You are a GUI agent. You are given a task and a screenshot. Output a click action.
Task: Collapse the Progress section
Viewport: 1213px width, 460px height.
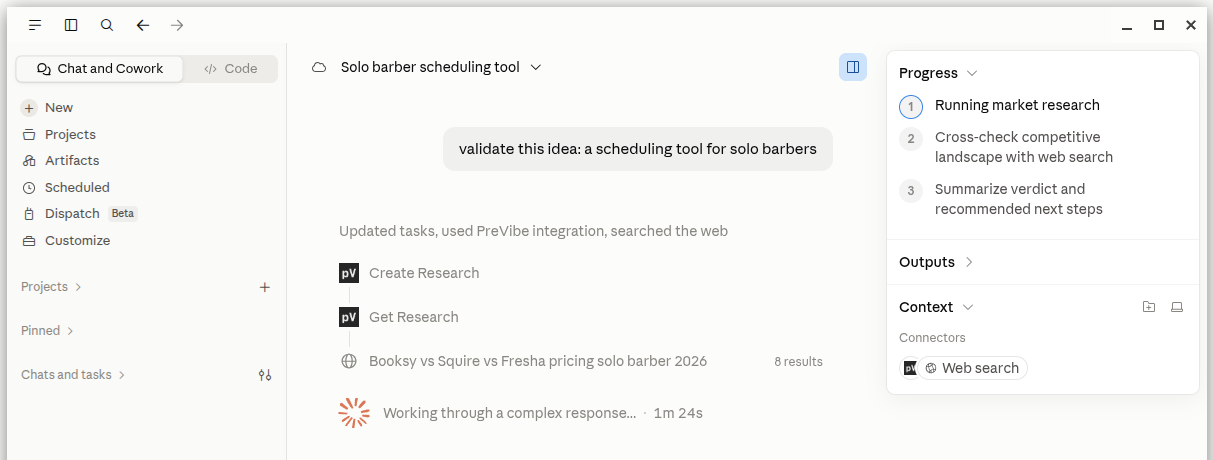[938, 73]
